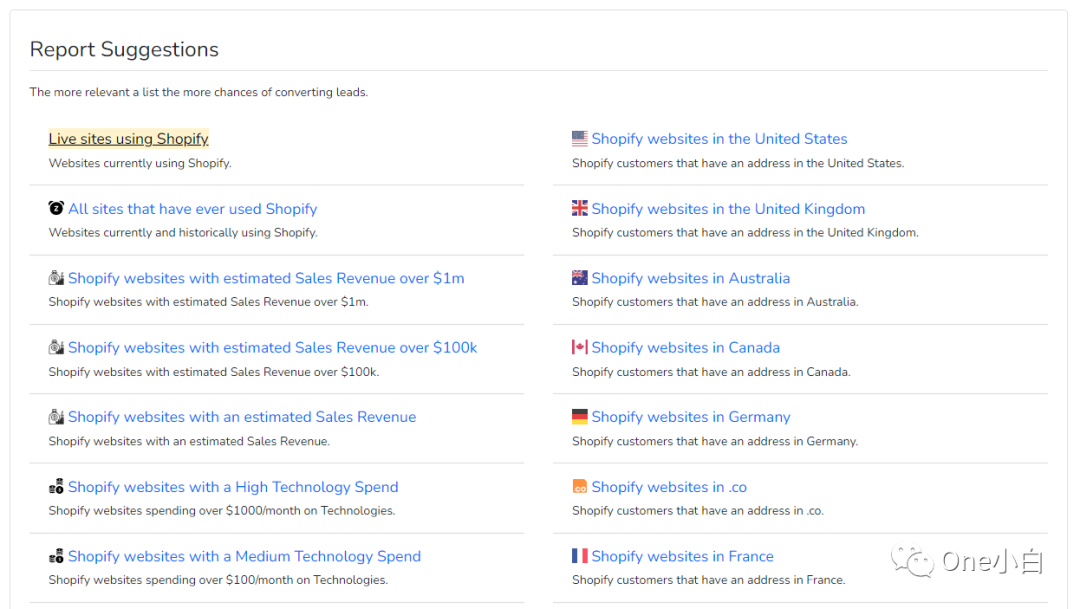1080x609 pixels.
Task: Click the Germany flag icon
Action: click(580, 417)
